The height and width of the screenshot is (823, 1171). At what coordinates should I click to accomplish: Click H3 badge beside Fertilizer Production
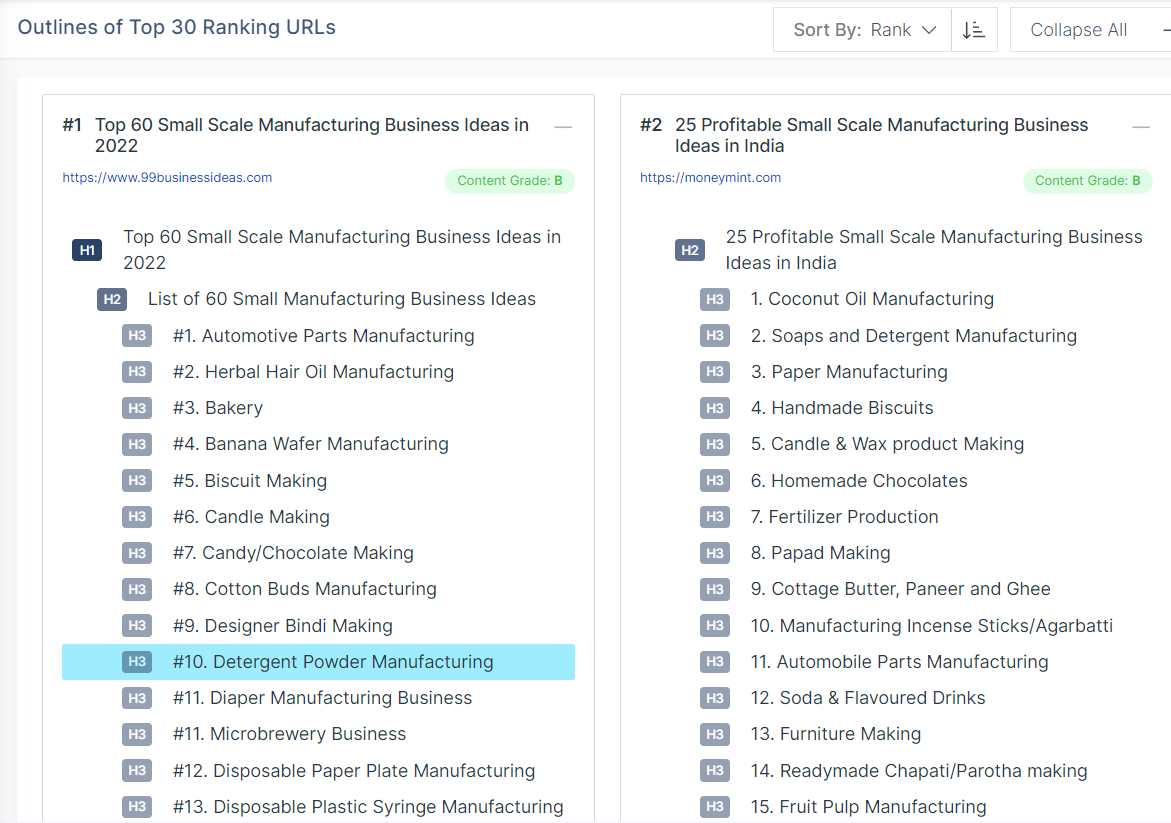pos(714,517)
